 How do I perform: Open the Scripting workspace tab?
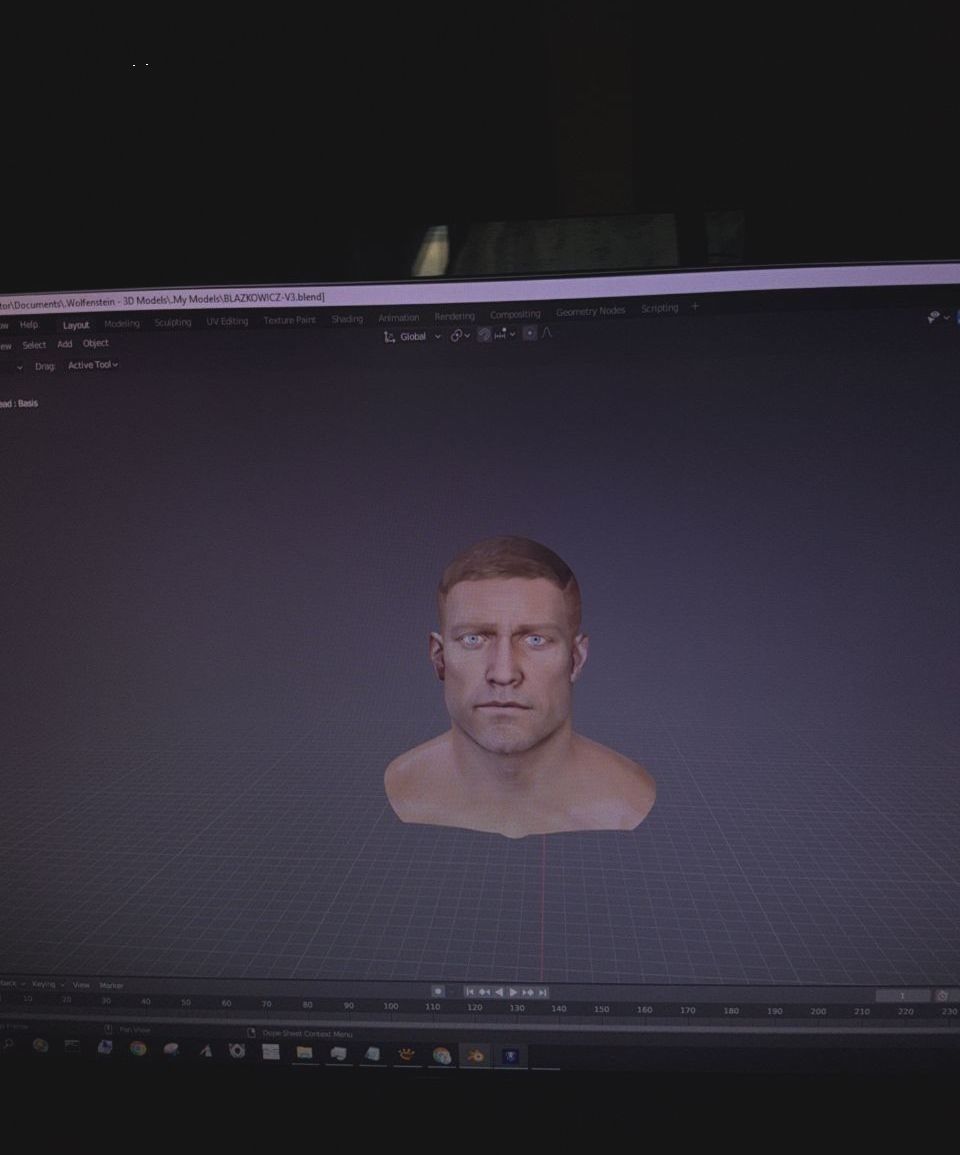[x=659, y=309]
